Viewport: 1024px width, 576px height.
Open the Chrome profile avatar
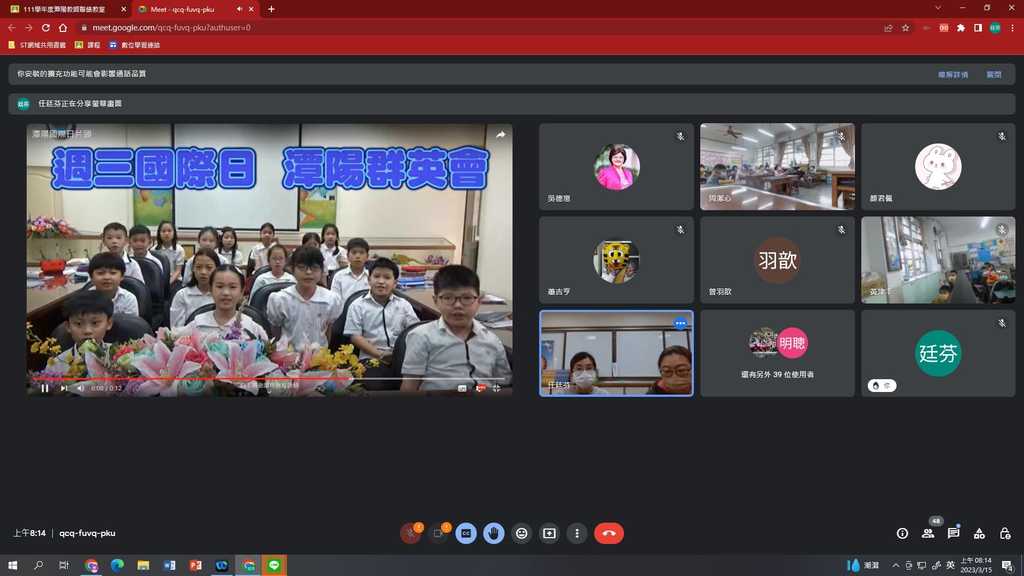pos(995,27)
